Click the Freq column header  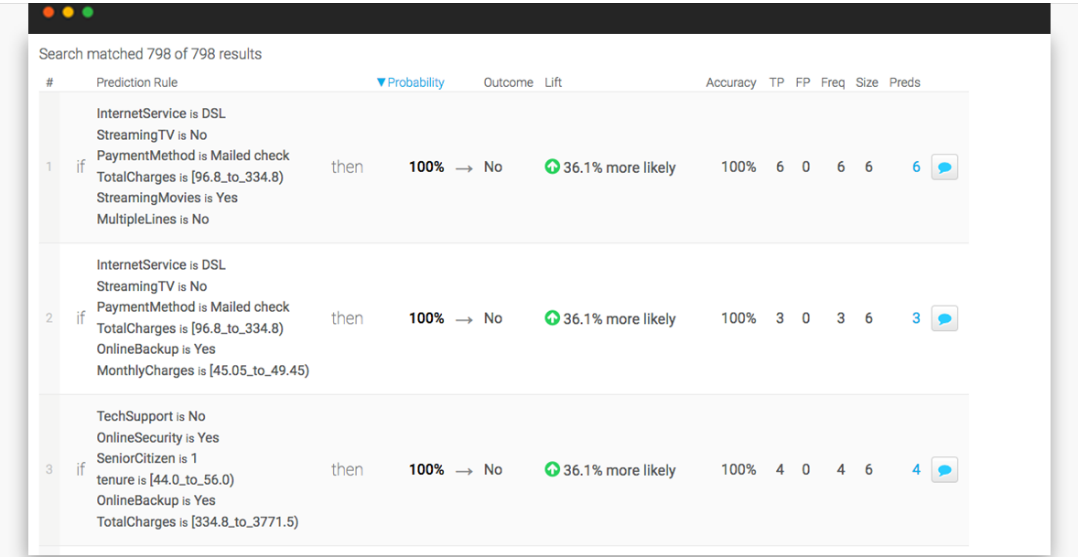[x=833, y=83]
